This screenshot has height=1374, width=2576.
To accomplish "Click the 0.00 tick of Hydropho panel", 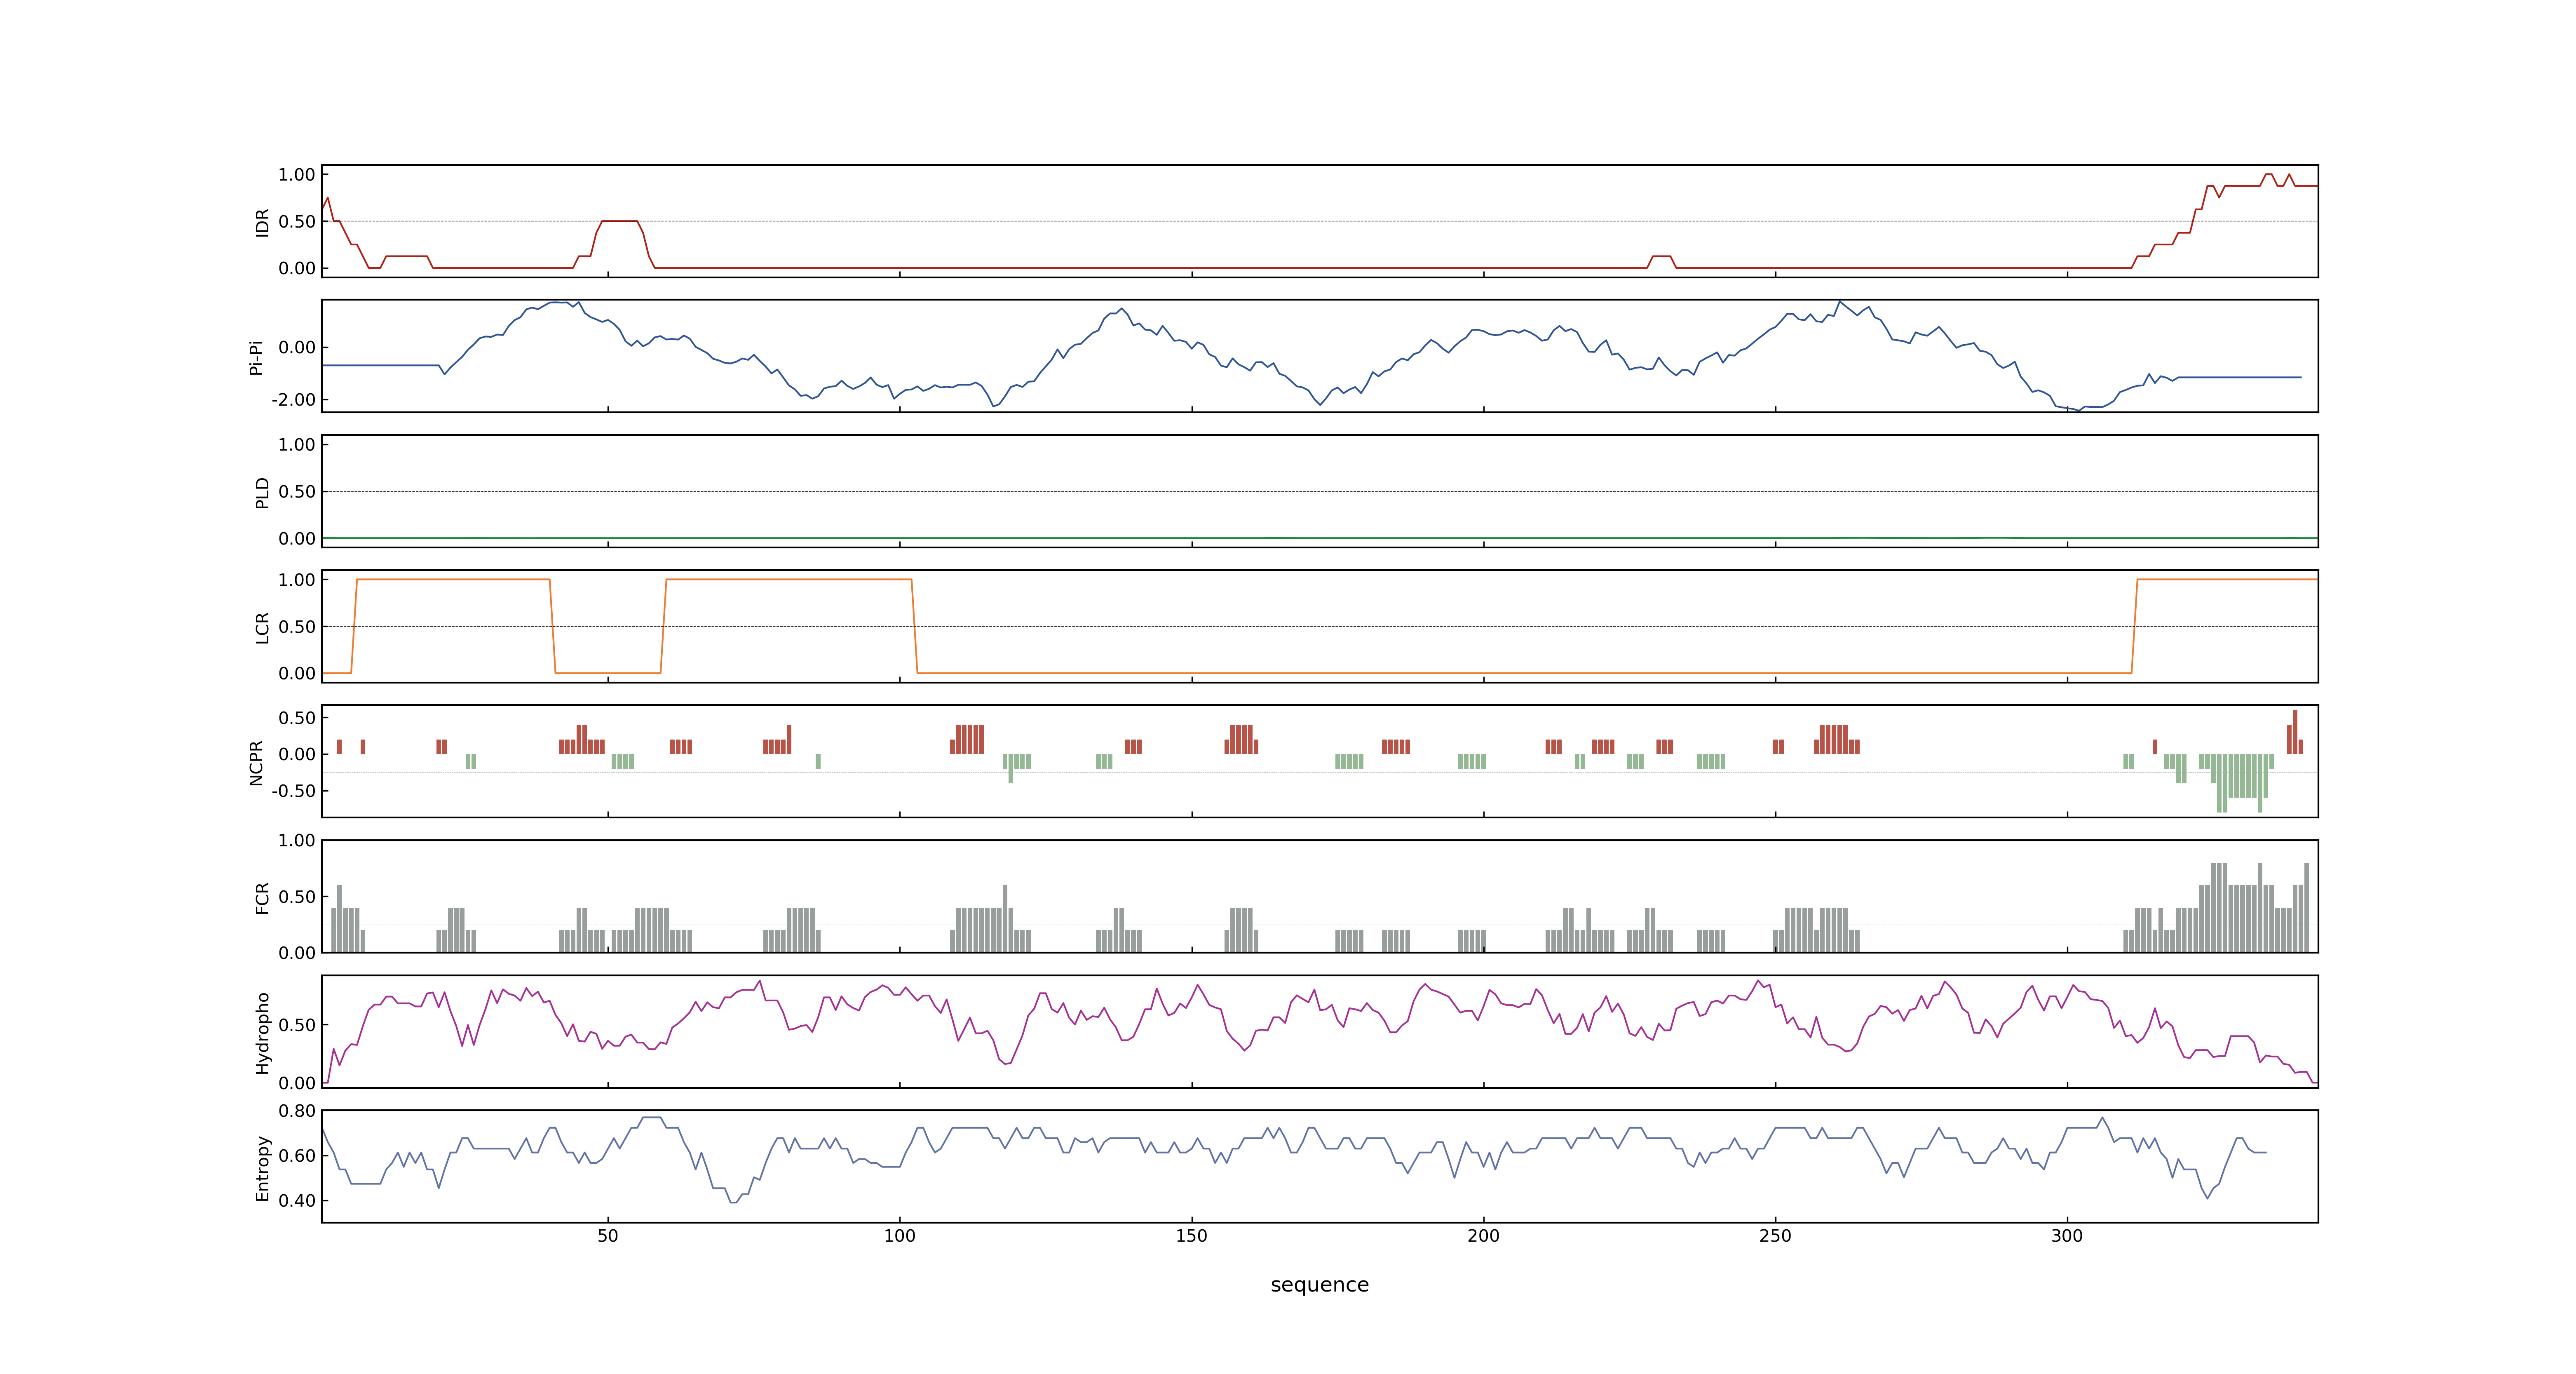I will pos(297,1083).
